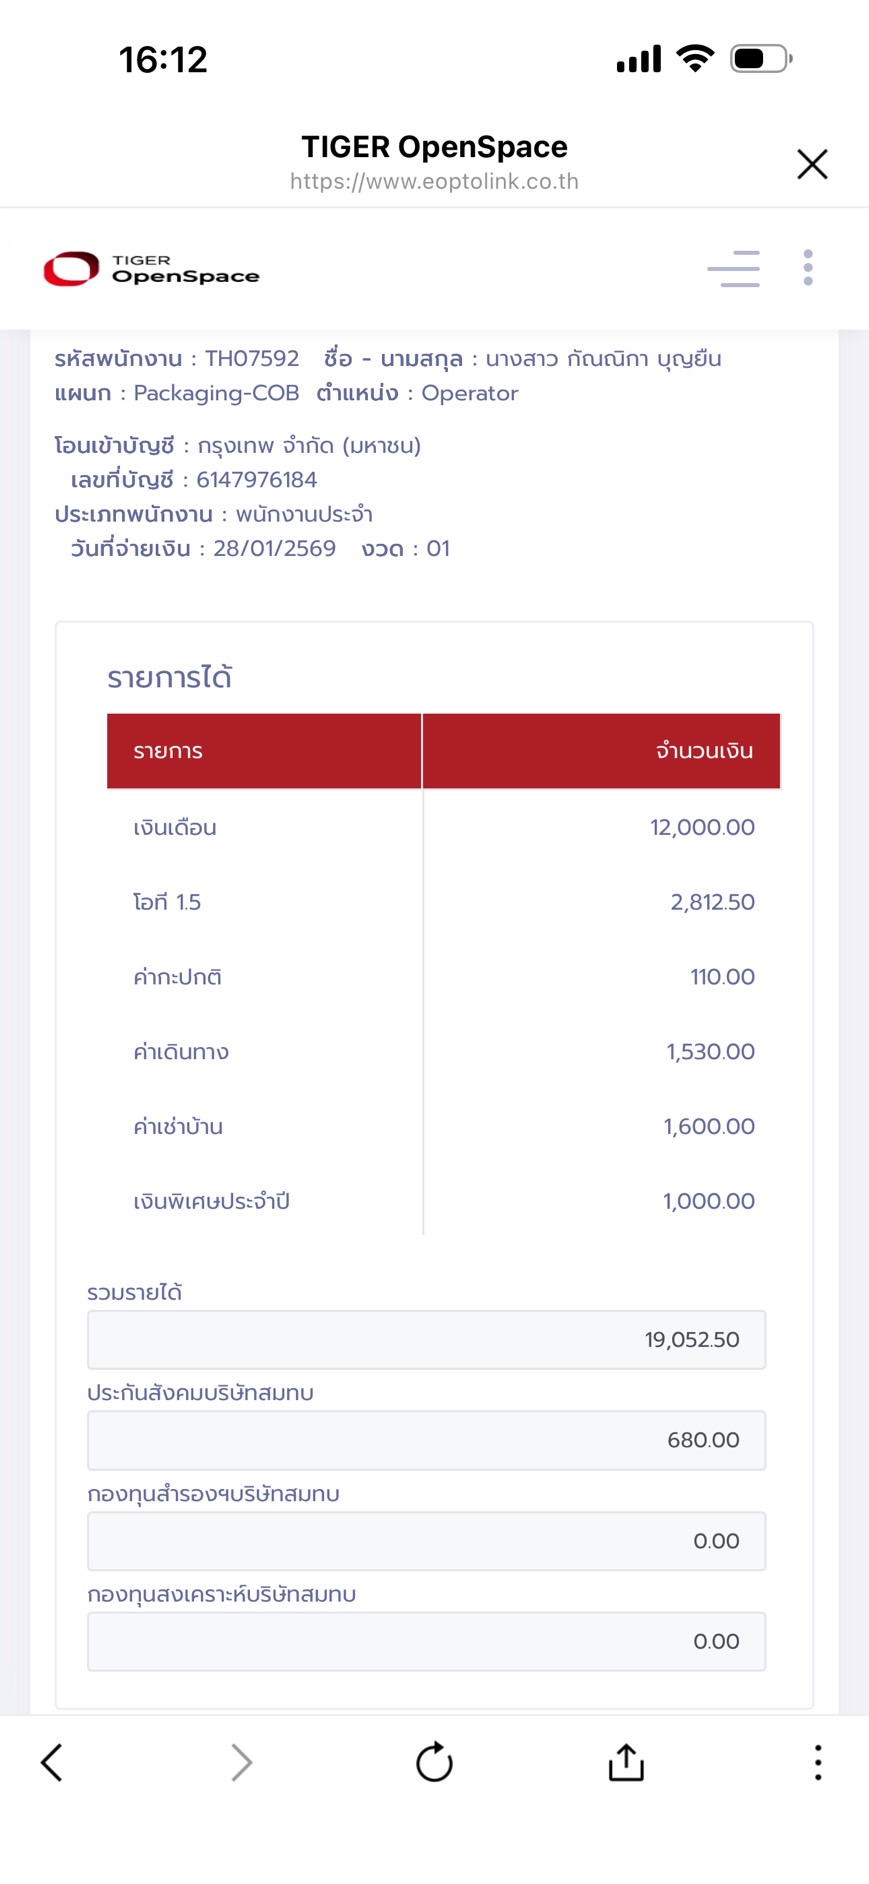
Task: Tap the share icon in bottom bar
Action: [626, 1762]
